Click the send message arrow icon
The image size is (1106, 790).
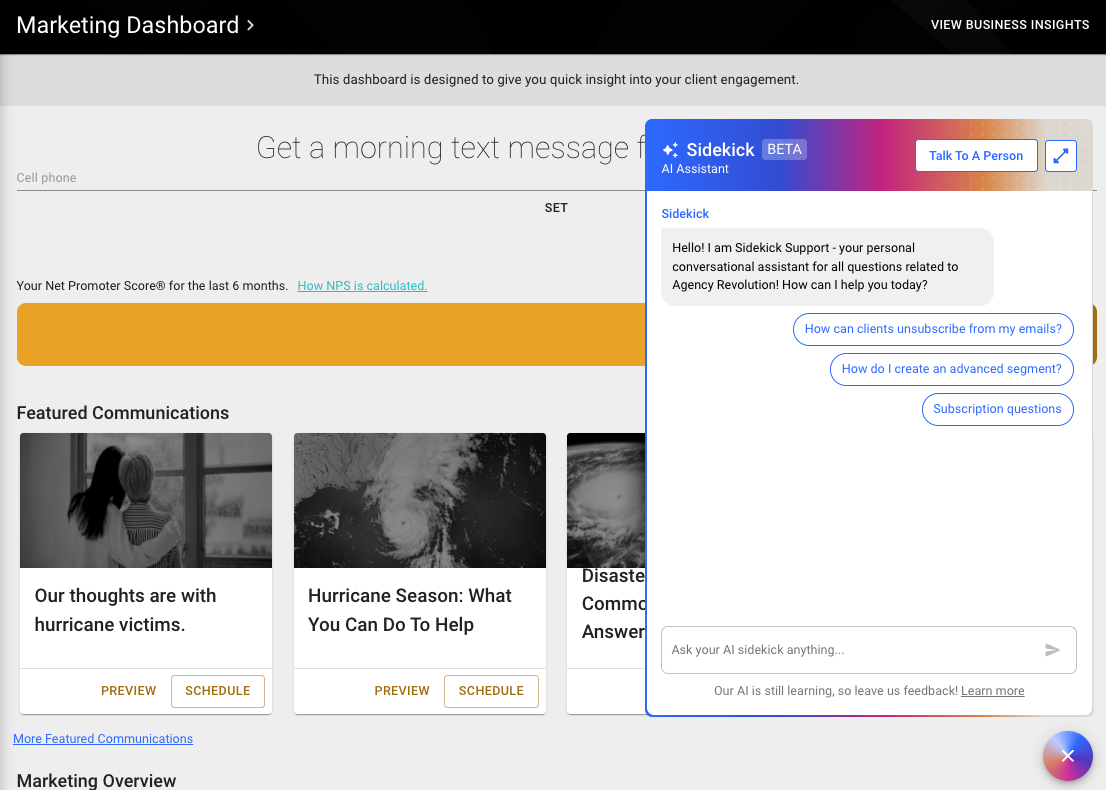1053,650
